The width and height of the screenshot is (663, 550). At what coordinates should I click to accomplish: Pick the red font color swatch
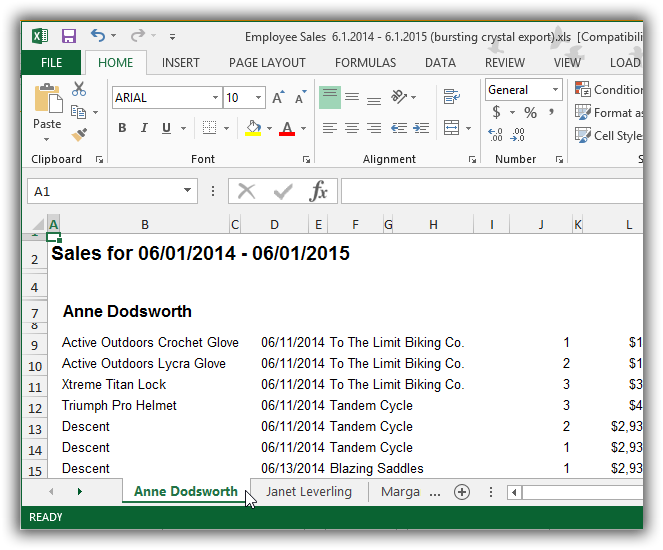(288, 128)
